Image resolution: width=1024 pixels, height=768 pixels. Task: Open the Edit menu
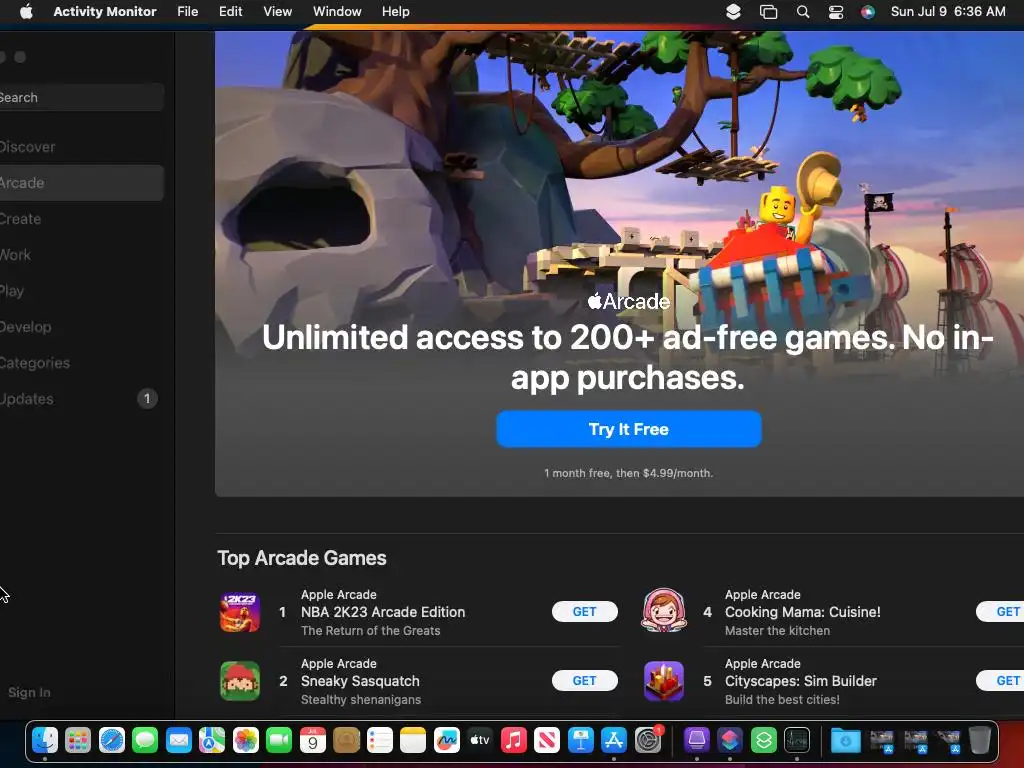[231, 11]
